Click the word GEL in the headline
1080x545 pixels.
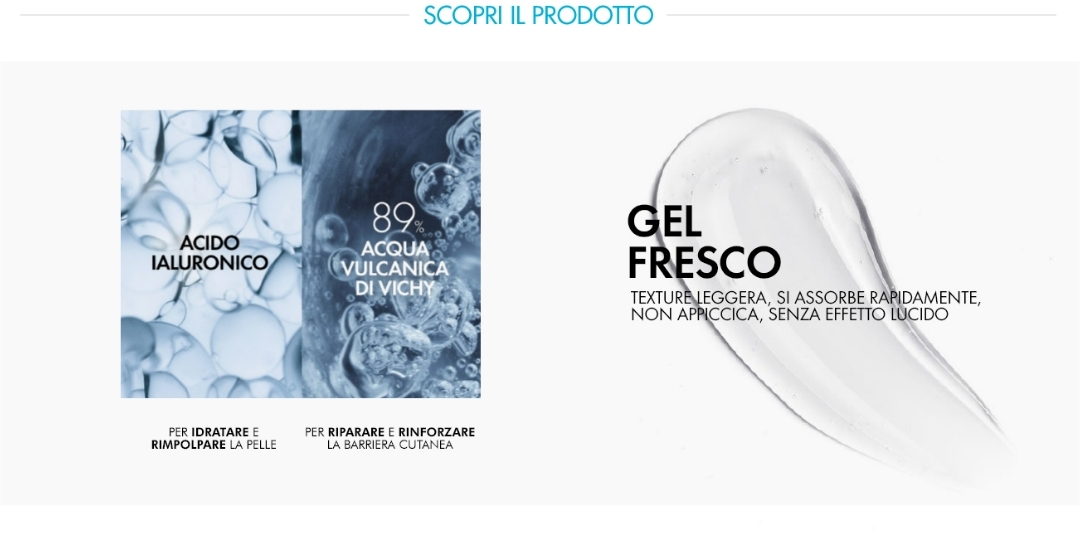(664, 221)
